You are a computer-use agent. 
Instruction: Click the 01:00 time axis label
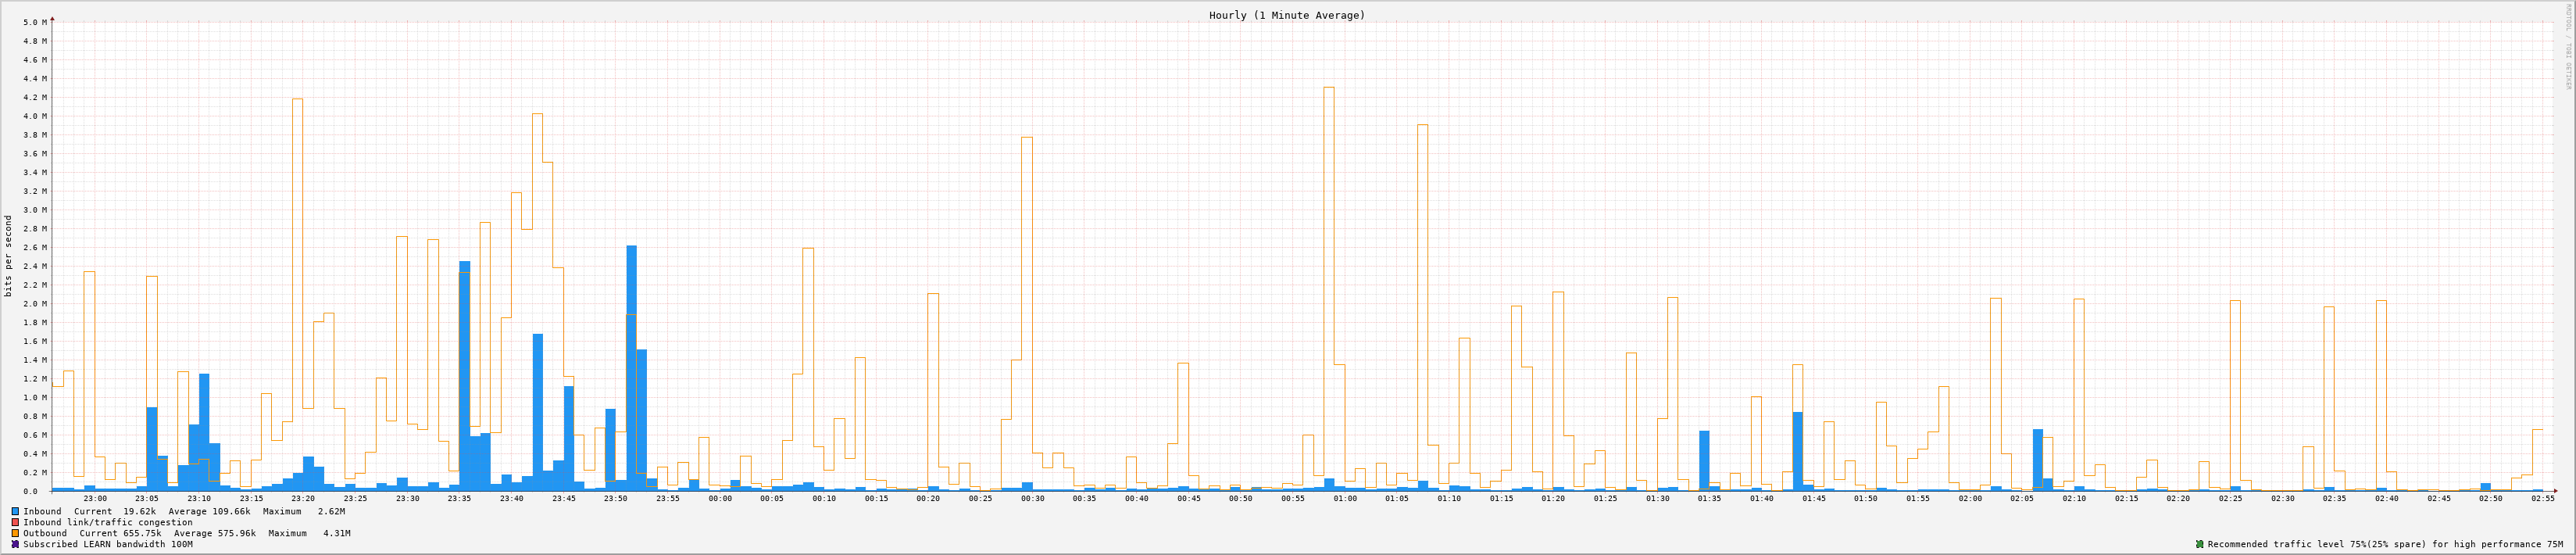[1345, 498]
